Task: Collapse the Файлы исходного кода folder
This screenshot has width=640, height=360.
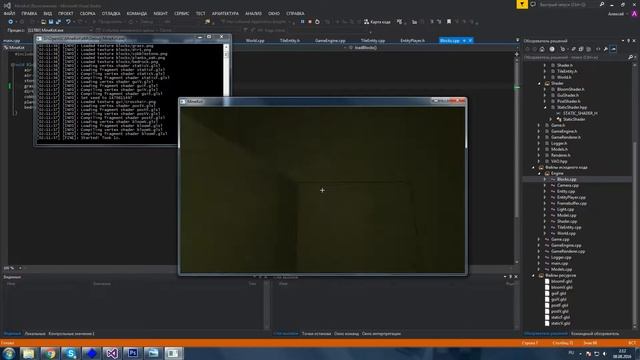Action: (x=533, y=167)
